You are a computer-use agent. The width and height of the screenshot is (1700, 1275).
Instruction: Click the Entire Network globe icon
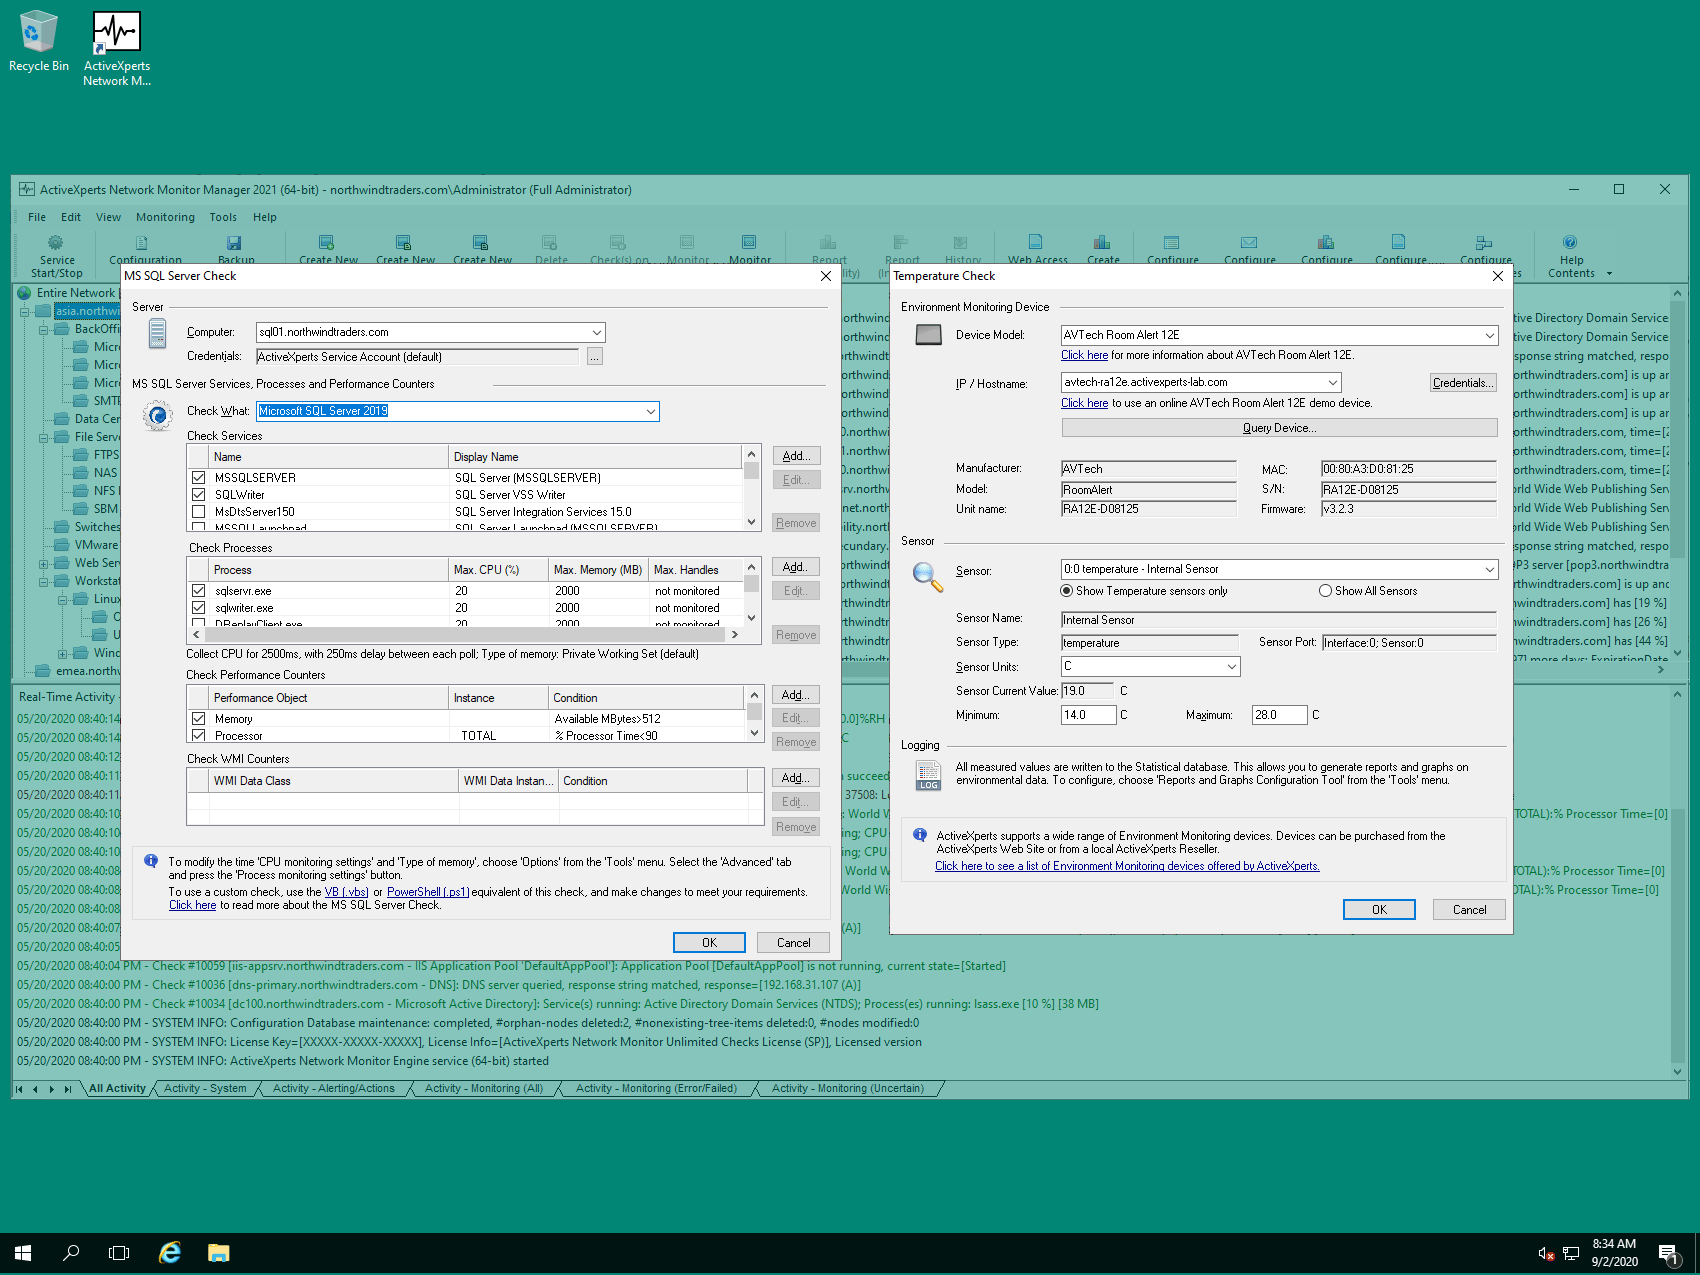tap(24, 293)
